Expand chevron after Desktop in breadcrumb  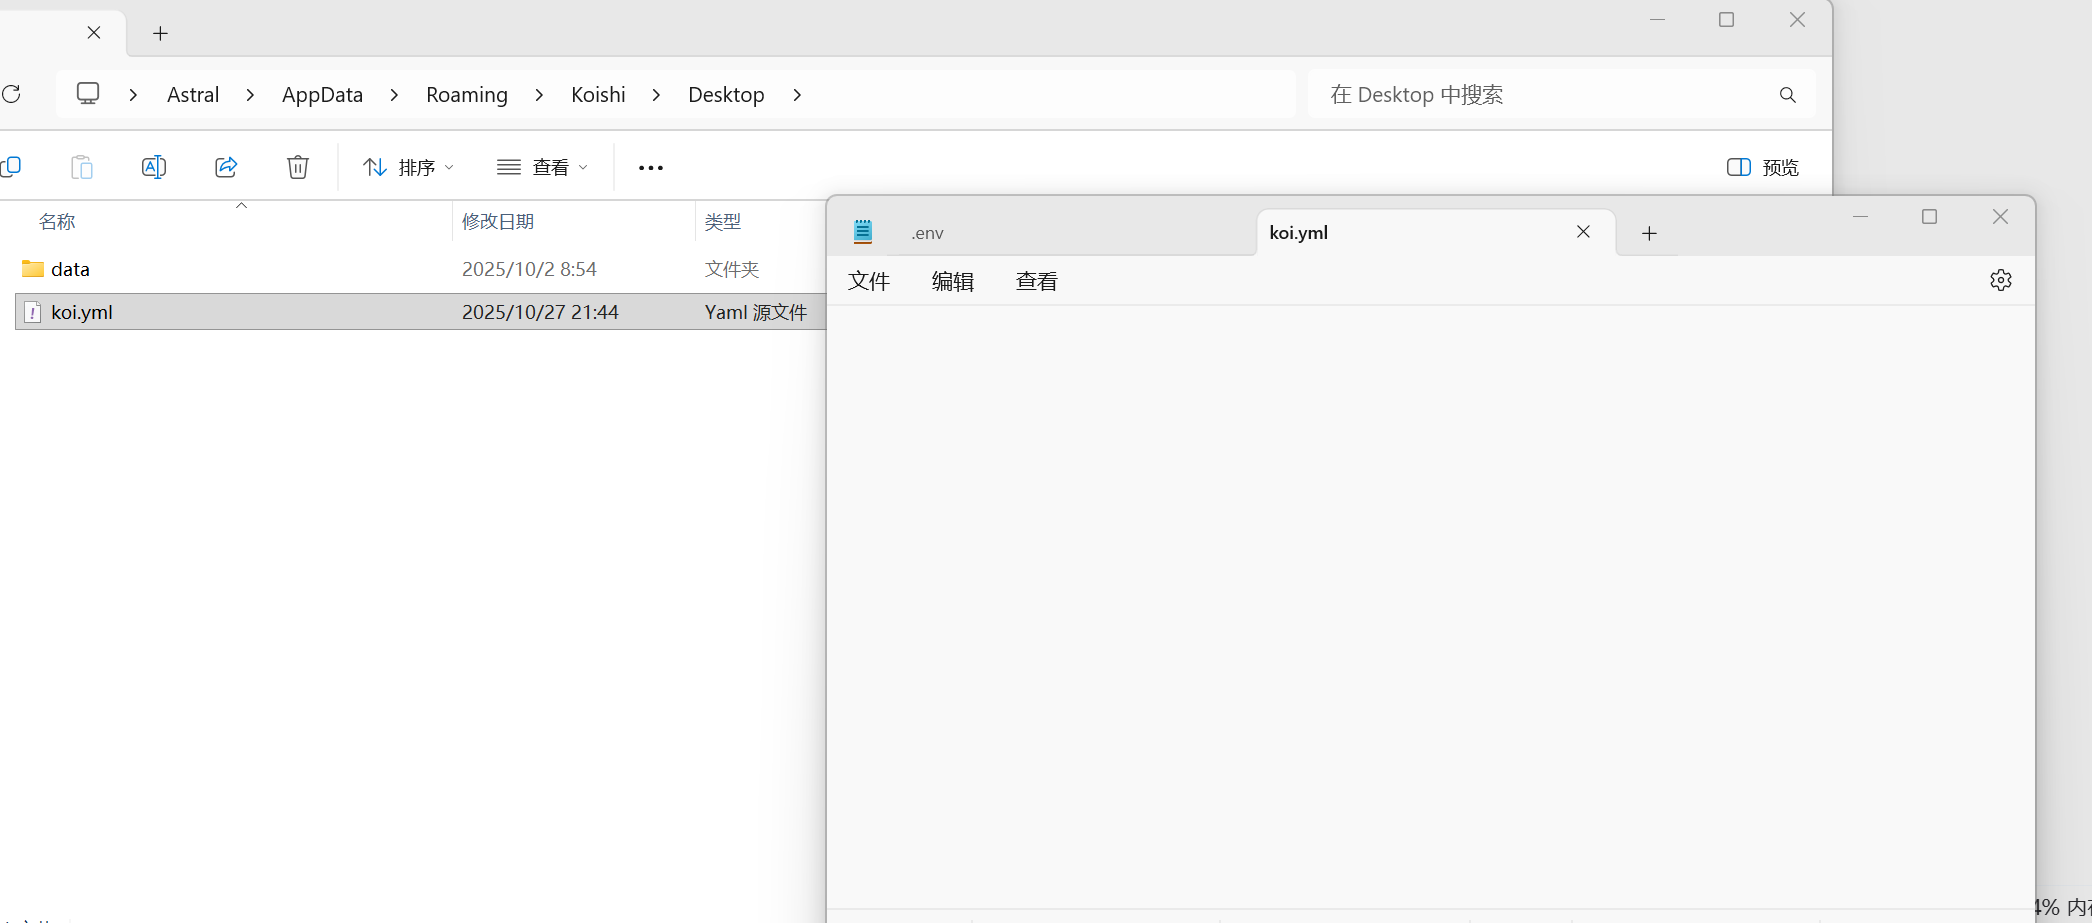tap(797, 95)
